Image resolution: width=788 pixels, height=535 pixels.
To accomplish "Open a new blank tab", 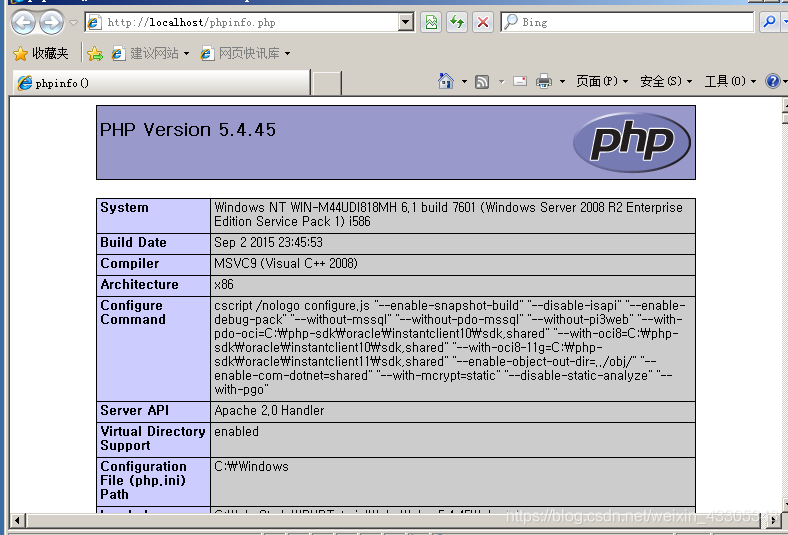I will tap(326, 83).
